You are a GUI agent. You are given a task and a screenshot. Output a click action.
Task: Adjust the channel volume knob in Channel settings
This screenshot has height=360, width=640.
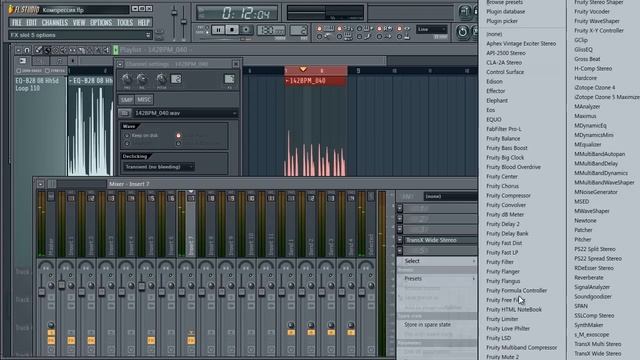click(142, 79)
